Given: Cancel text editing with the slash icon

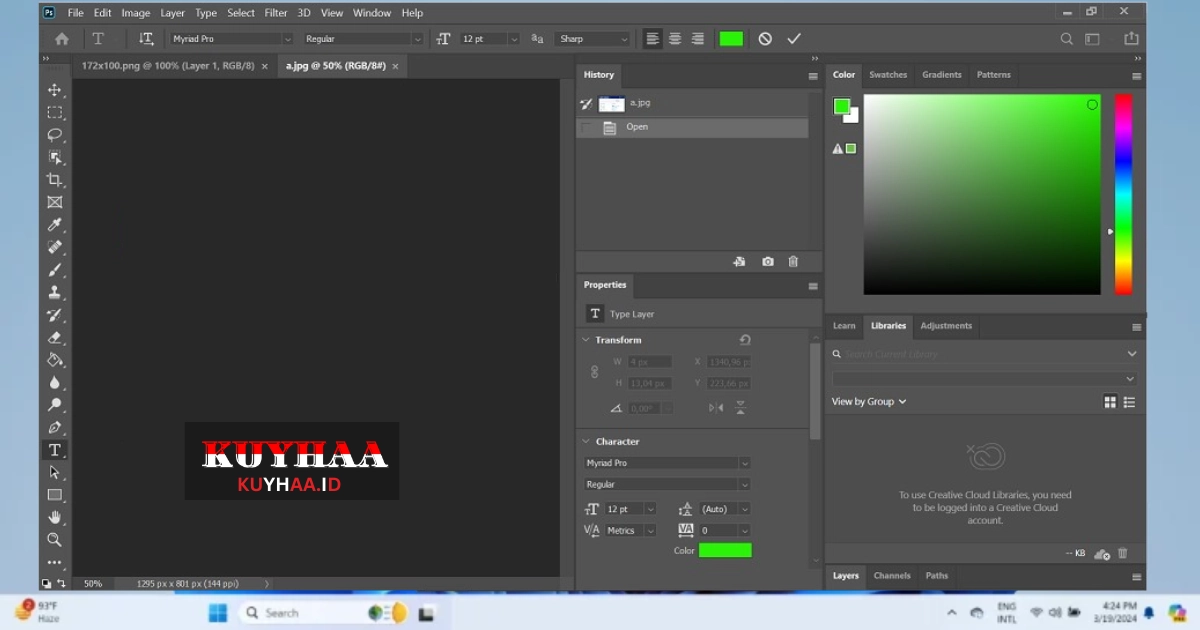Looking at the screenshot, I should pyautogui.click(x=765, y=38).
